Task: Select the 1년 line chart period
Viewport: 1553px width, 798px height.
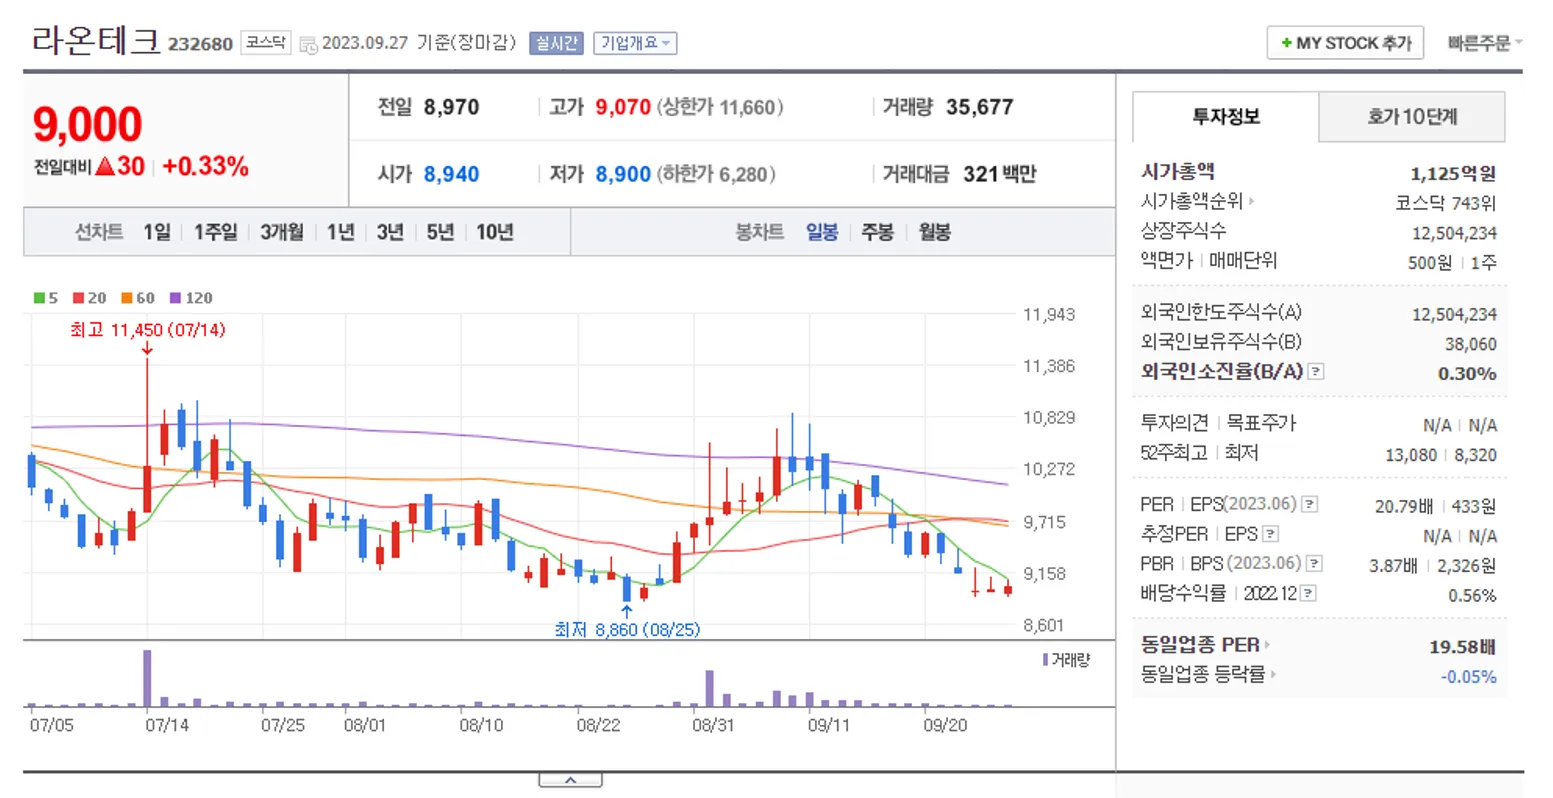Action: 341,232
